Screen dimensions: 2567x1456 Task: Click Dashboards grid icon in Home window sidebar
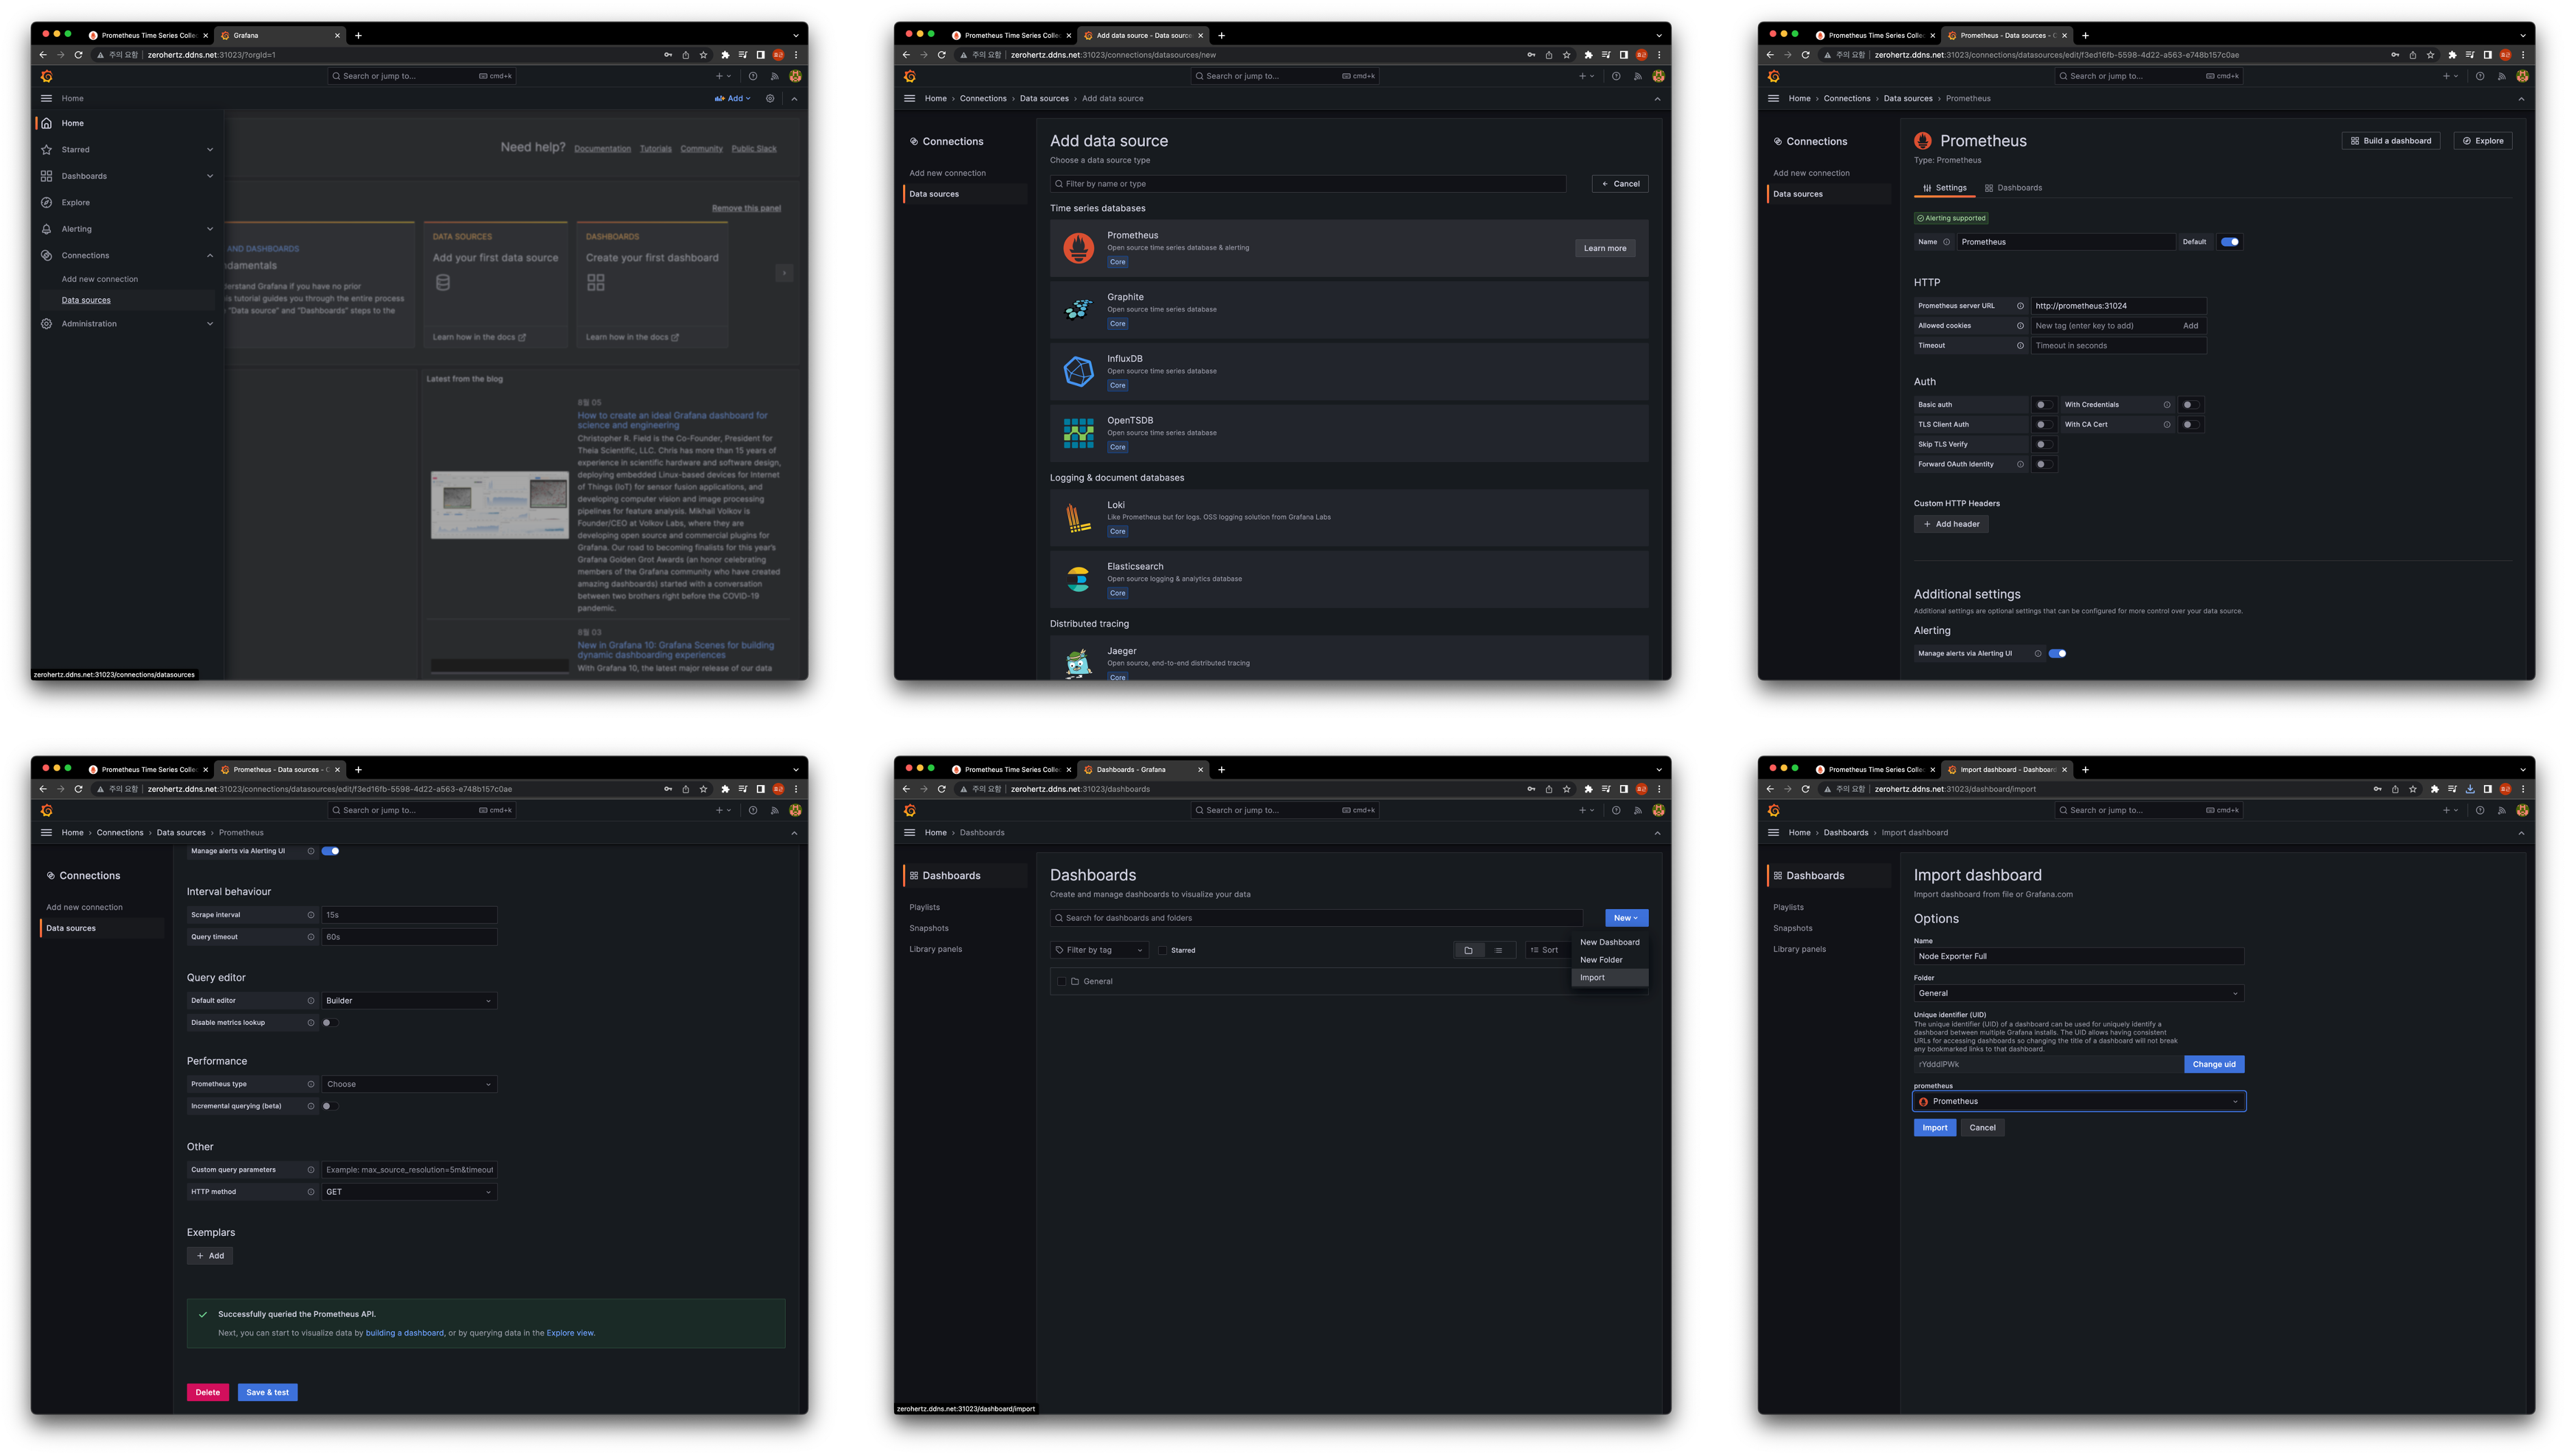[46, 176]
